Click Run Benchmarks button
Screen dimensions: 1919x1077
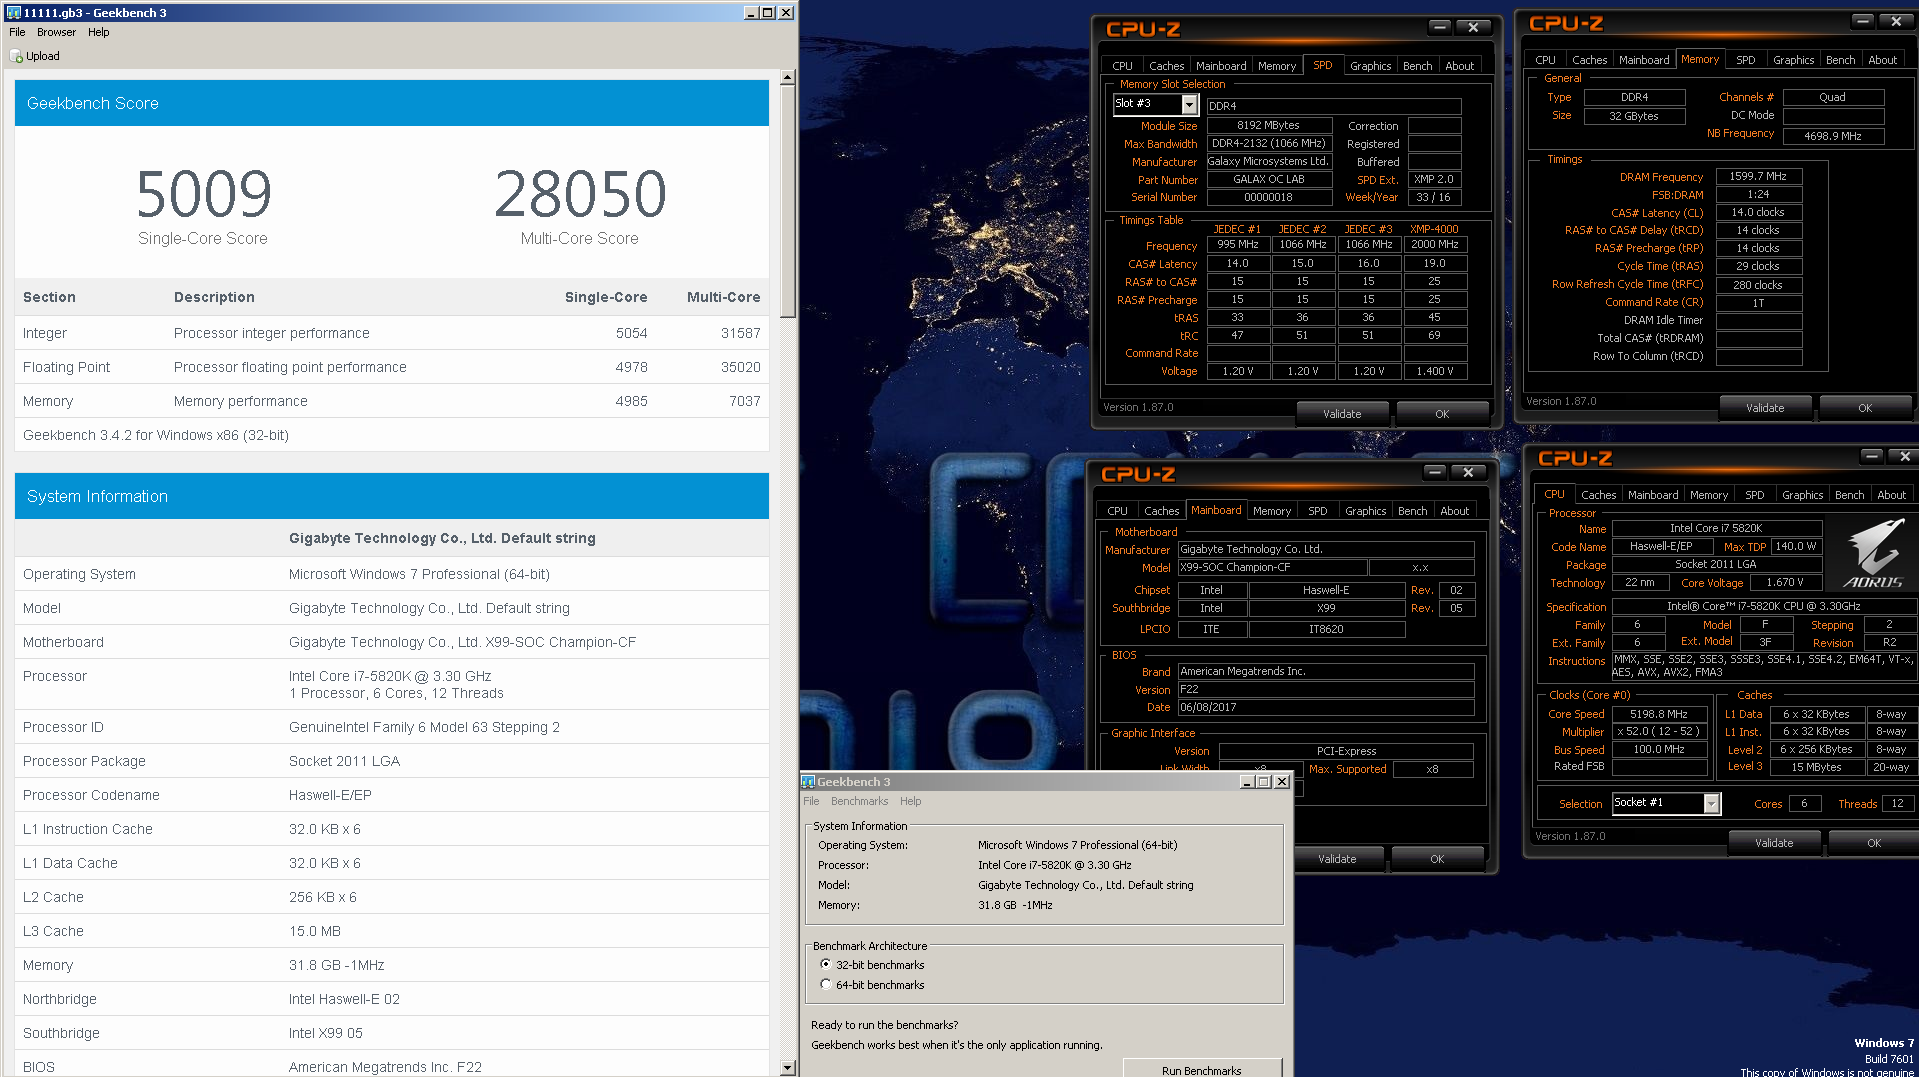1201,1069
